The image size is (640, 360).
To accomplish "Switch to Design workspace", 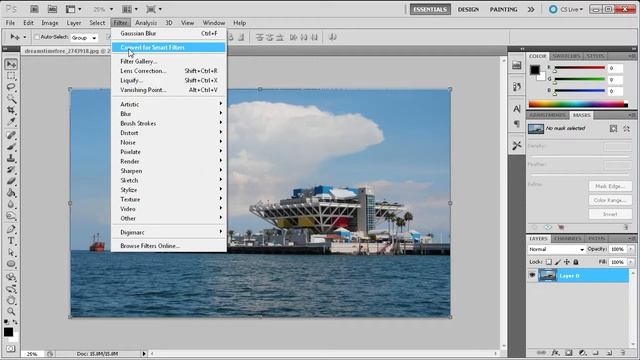I will (468, 9).
